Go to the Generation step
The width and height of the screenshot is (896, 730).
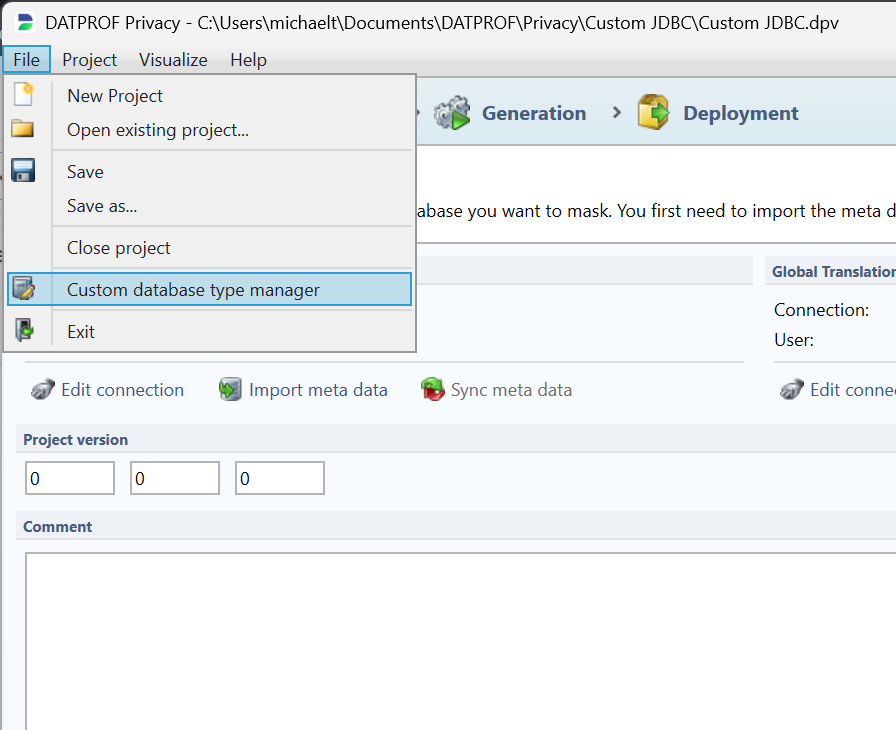[534, 113]
